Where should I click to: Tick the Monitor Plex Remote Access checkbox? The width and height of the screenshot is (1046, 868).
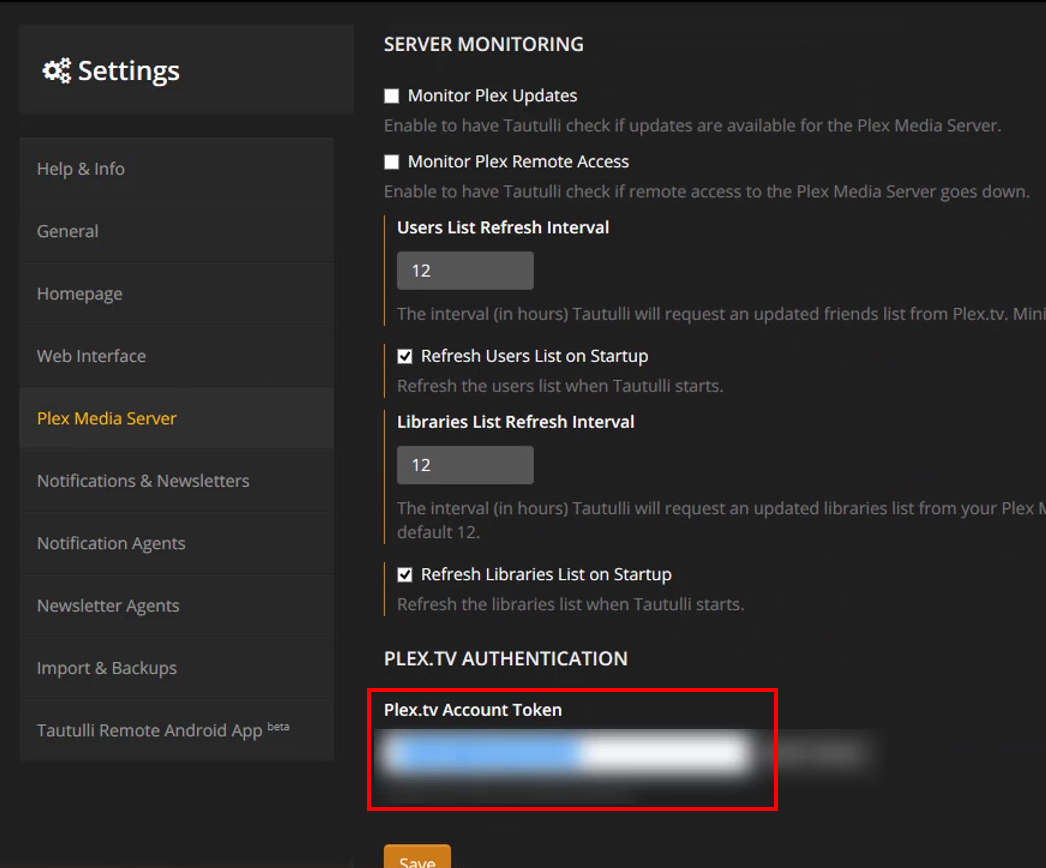tap(392, 162)
